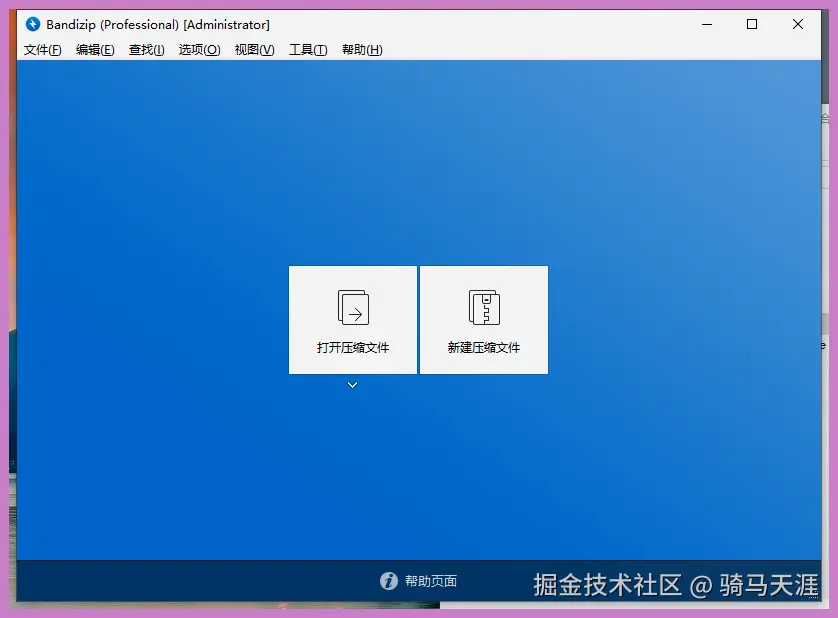Expand the chevron below 打开压缩文件
The width and height of the screenshot is (838, 618).
pyautogui.click(x=352, y=385)
